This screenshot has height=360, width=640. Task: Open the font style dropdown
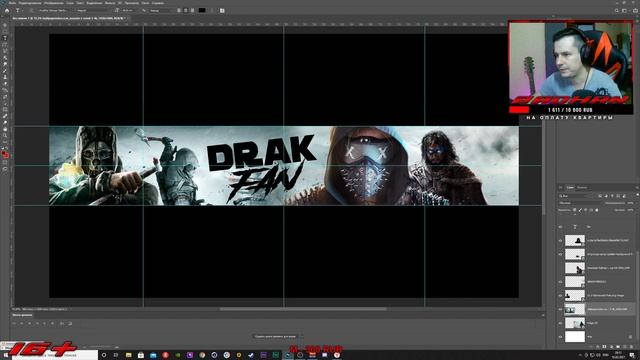(x=93, y=10)
